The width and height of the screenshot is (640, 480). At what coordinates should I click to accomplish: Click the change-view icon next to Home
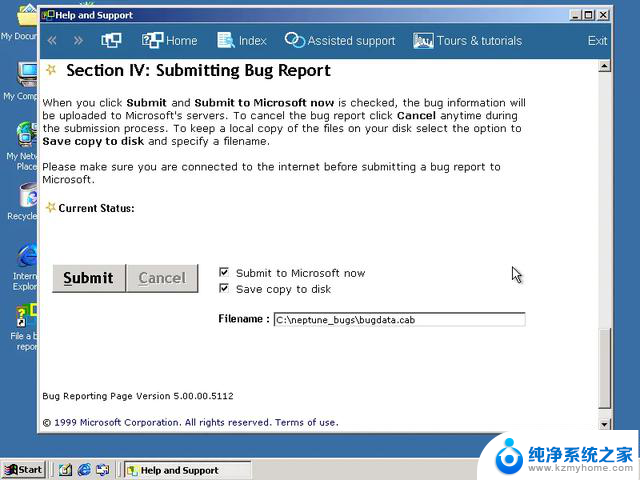(111, 40)
